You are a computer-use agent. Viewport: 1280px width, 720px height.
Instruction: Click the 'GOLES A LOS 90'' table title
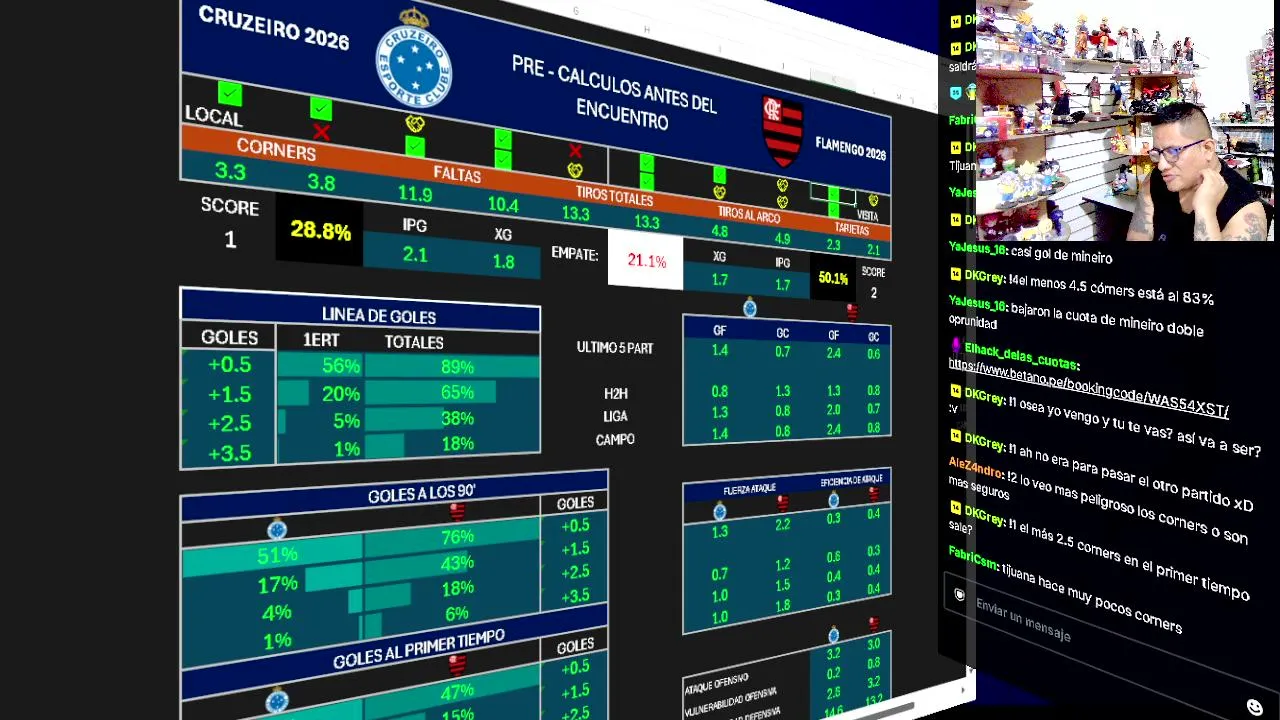pyautogui.click(x=421, y=494)
